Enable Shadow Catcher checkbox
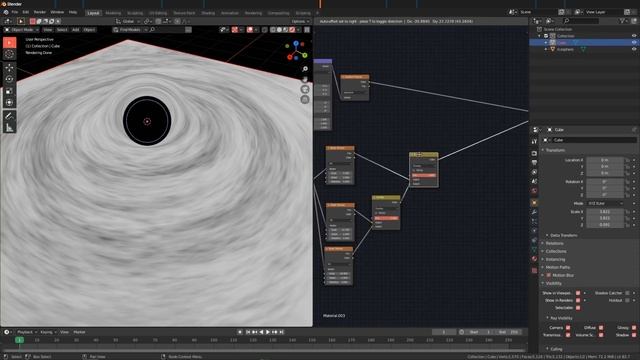The width and height of the screenshot is (640, 360). pos(627,293)
